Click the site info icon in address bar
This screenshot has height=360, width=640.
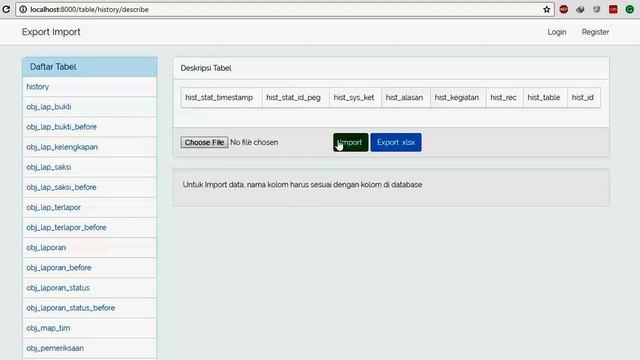[x=23, y=9]
